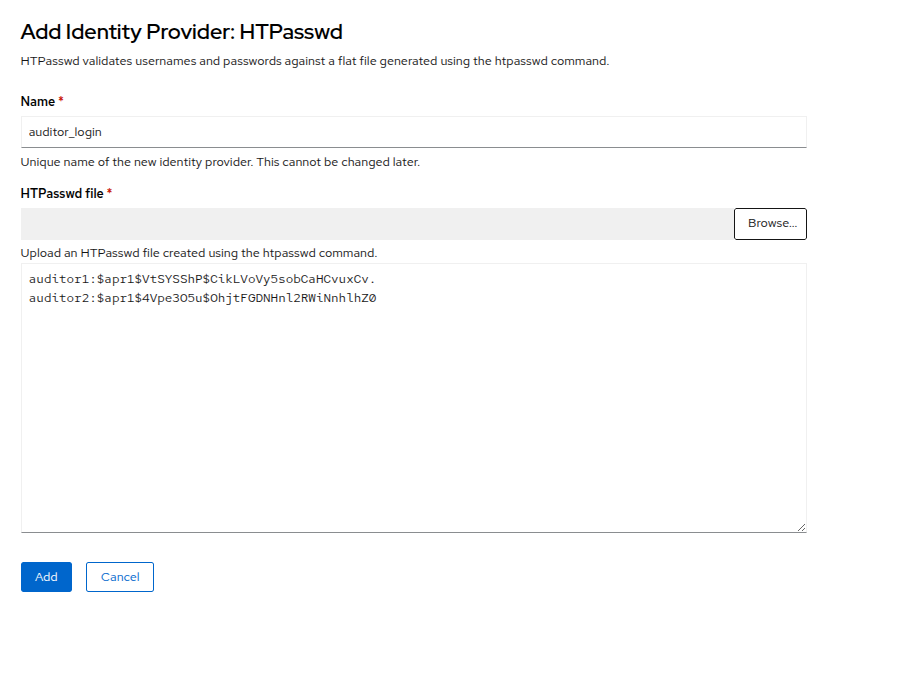899x676 pixels.
Task: Focus the Name field containing auditor_login
Action: [x=413, y=132]
